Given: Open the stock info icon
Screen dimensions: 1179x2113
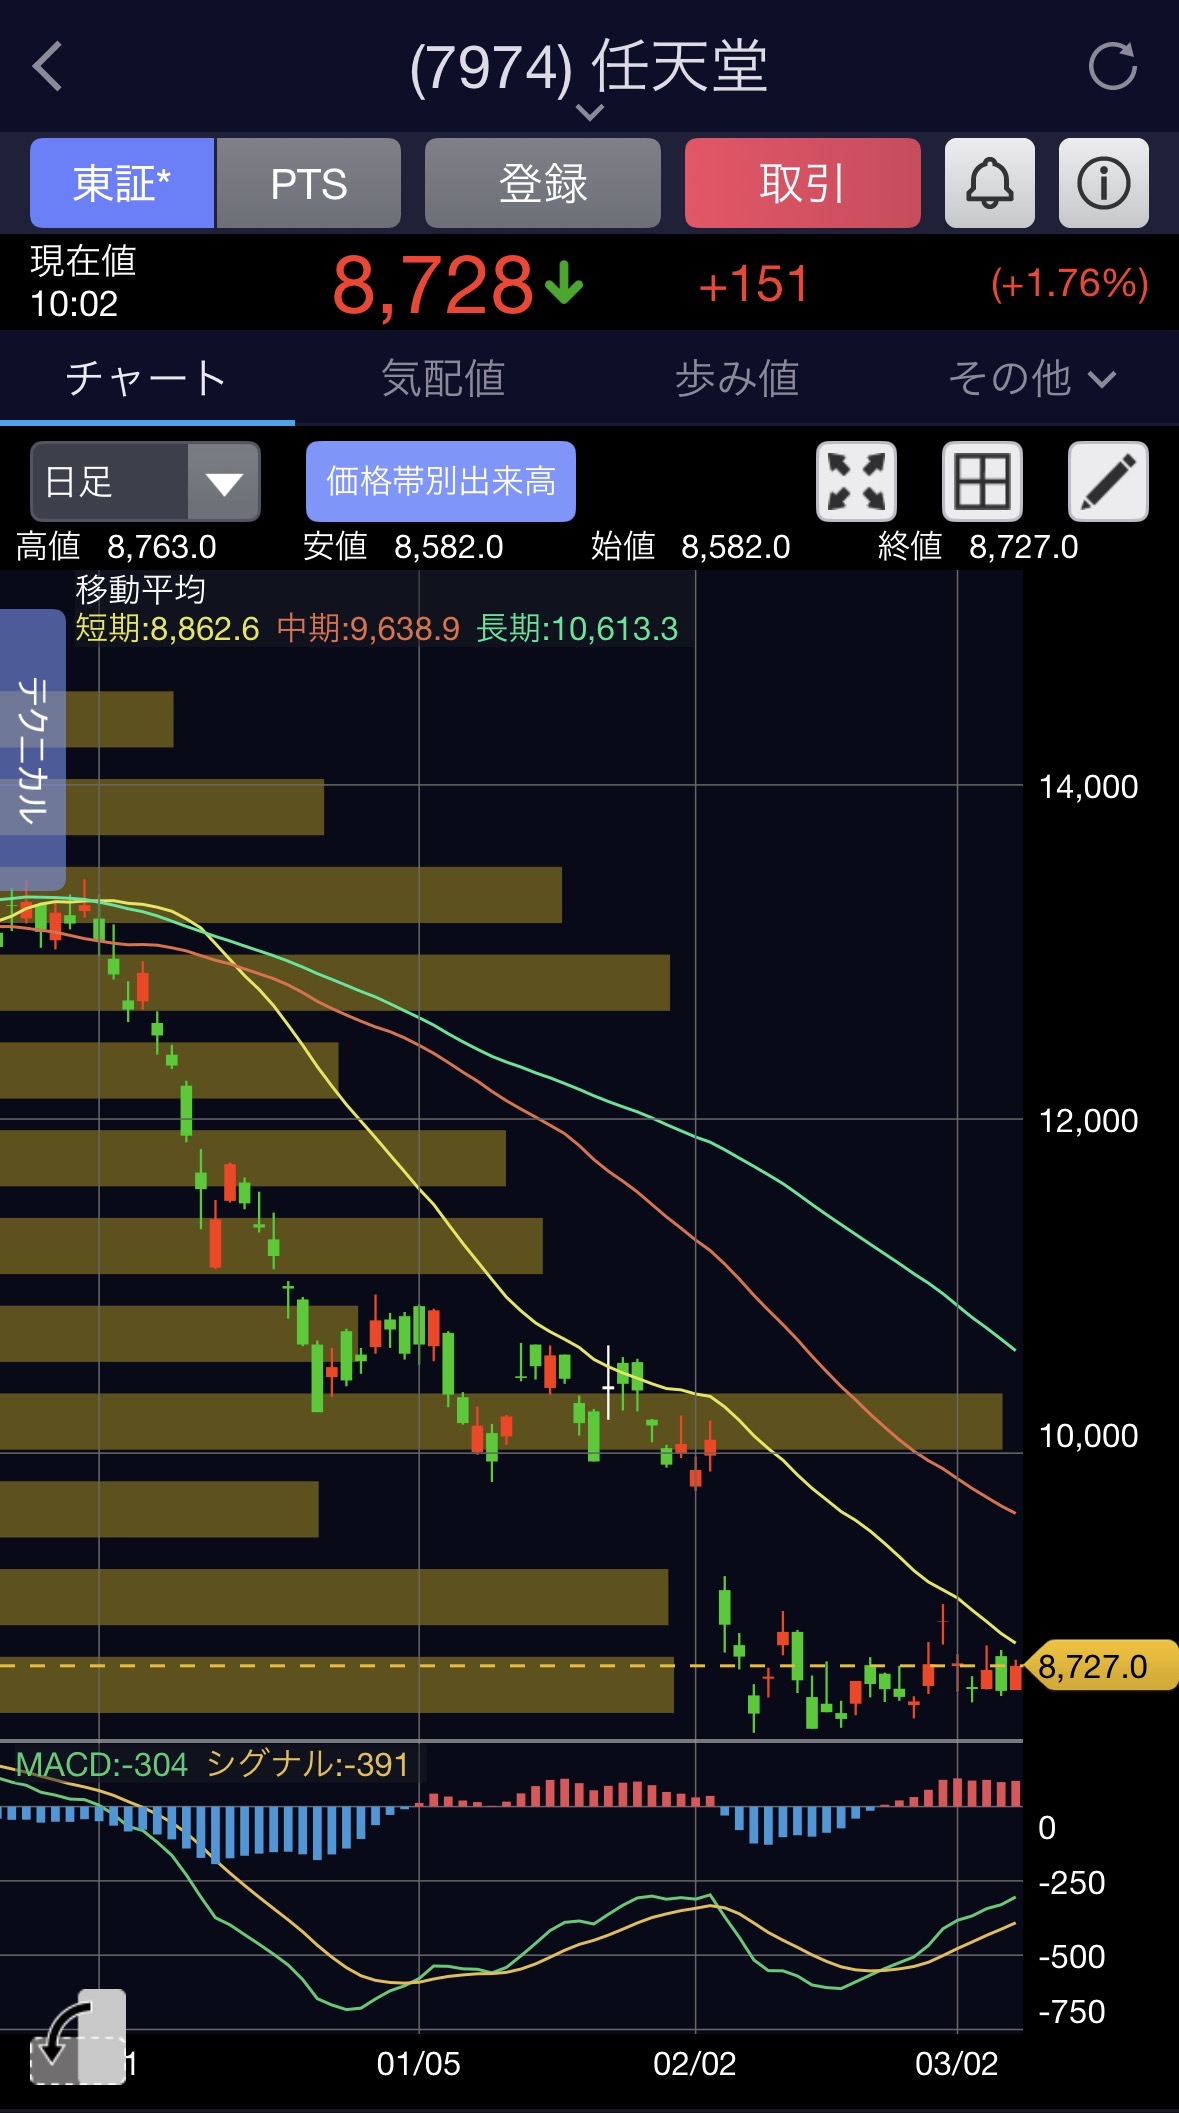Looking at the screenshot, I should pos(1103,183).
